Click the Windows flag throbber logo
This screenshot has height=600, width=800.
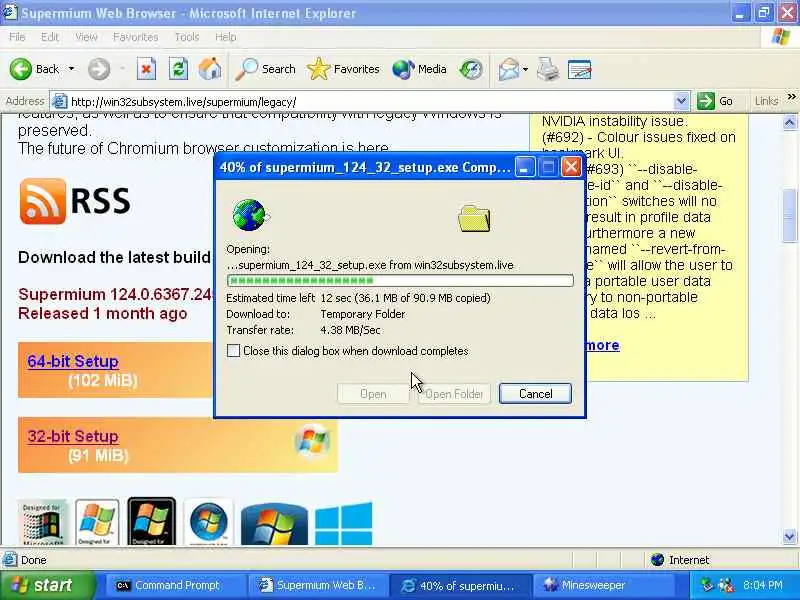780,37
